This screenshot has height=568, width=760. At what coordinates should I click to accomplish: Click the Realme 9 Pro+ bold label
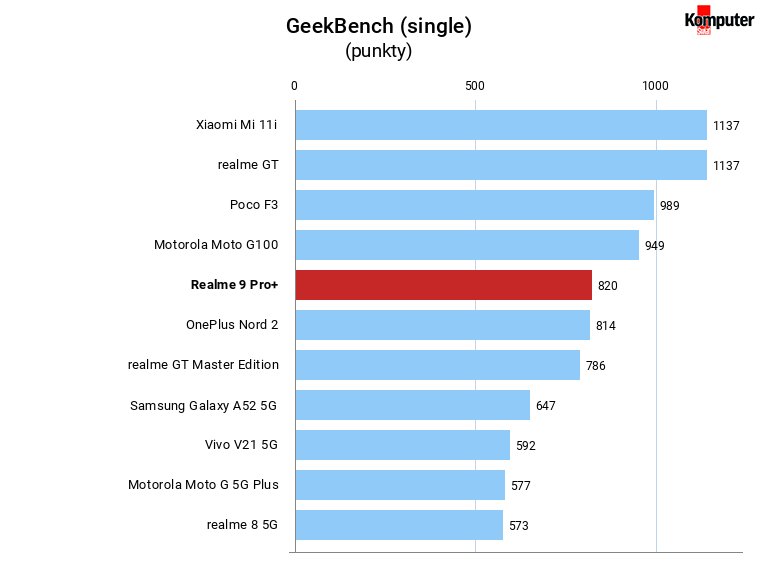pyautogui.click(x=234, y=284)
